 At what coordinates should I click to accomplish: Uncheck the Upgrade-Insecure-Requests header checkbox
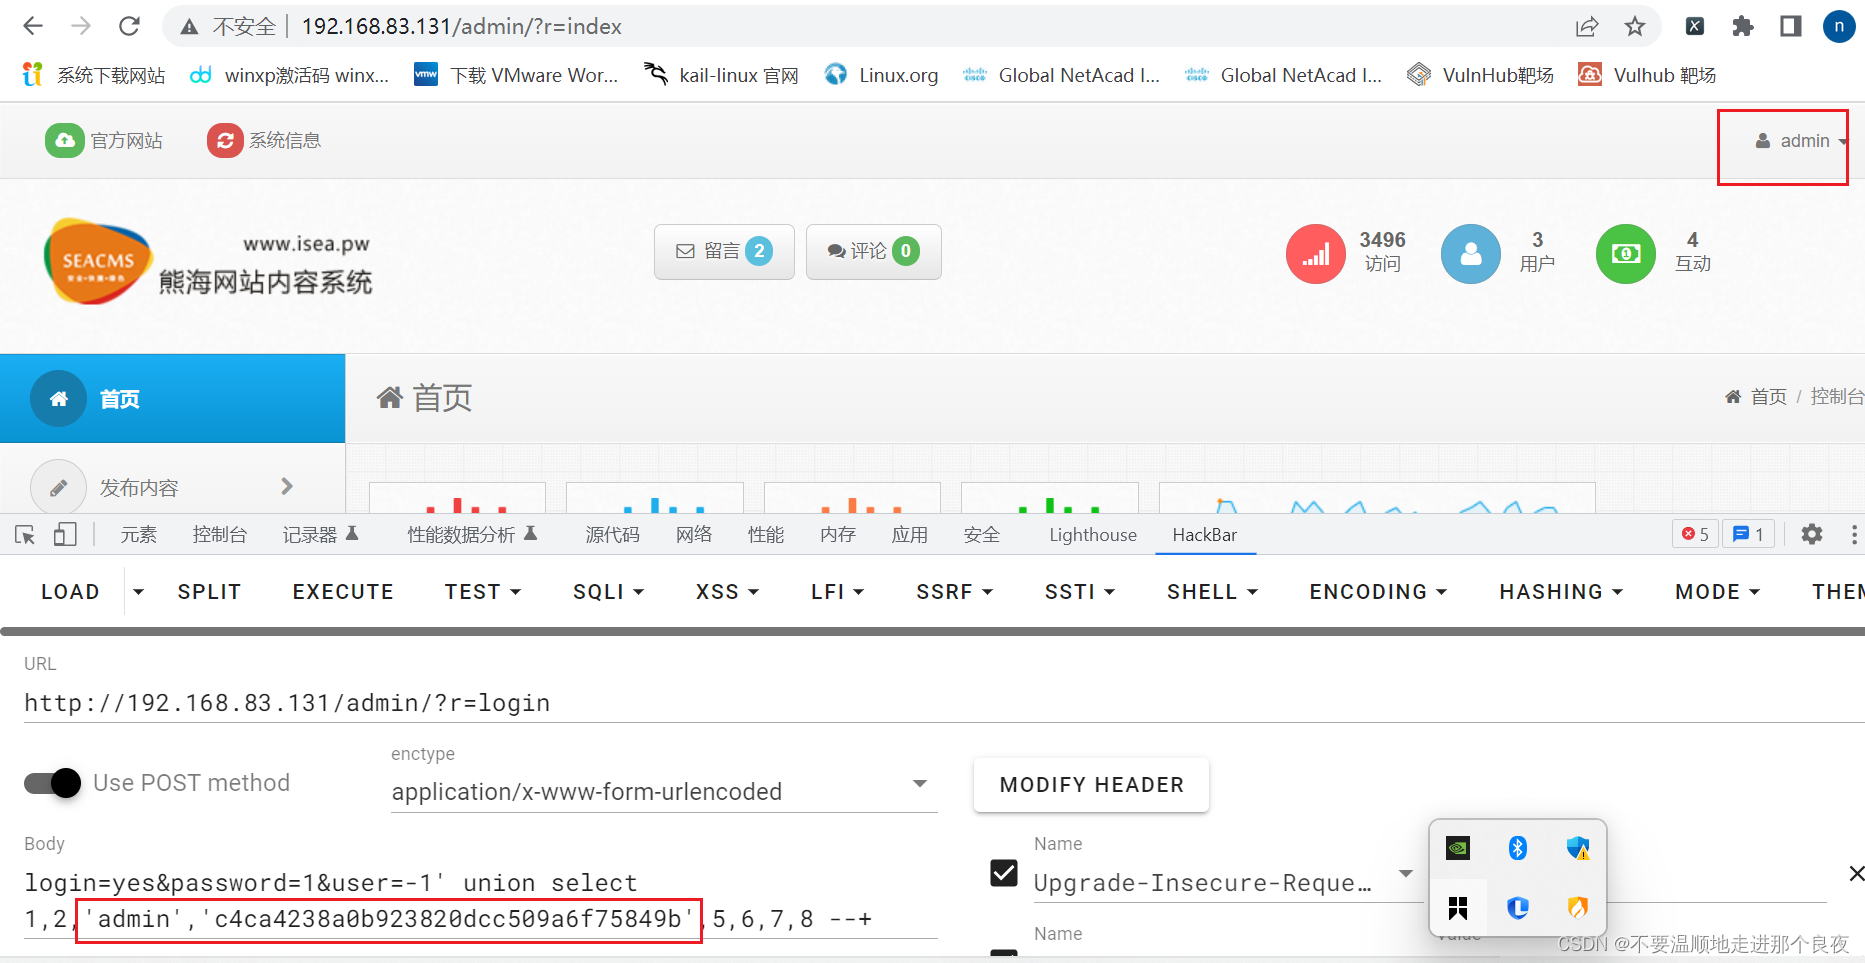[x=1004, y=873]
